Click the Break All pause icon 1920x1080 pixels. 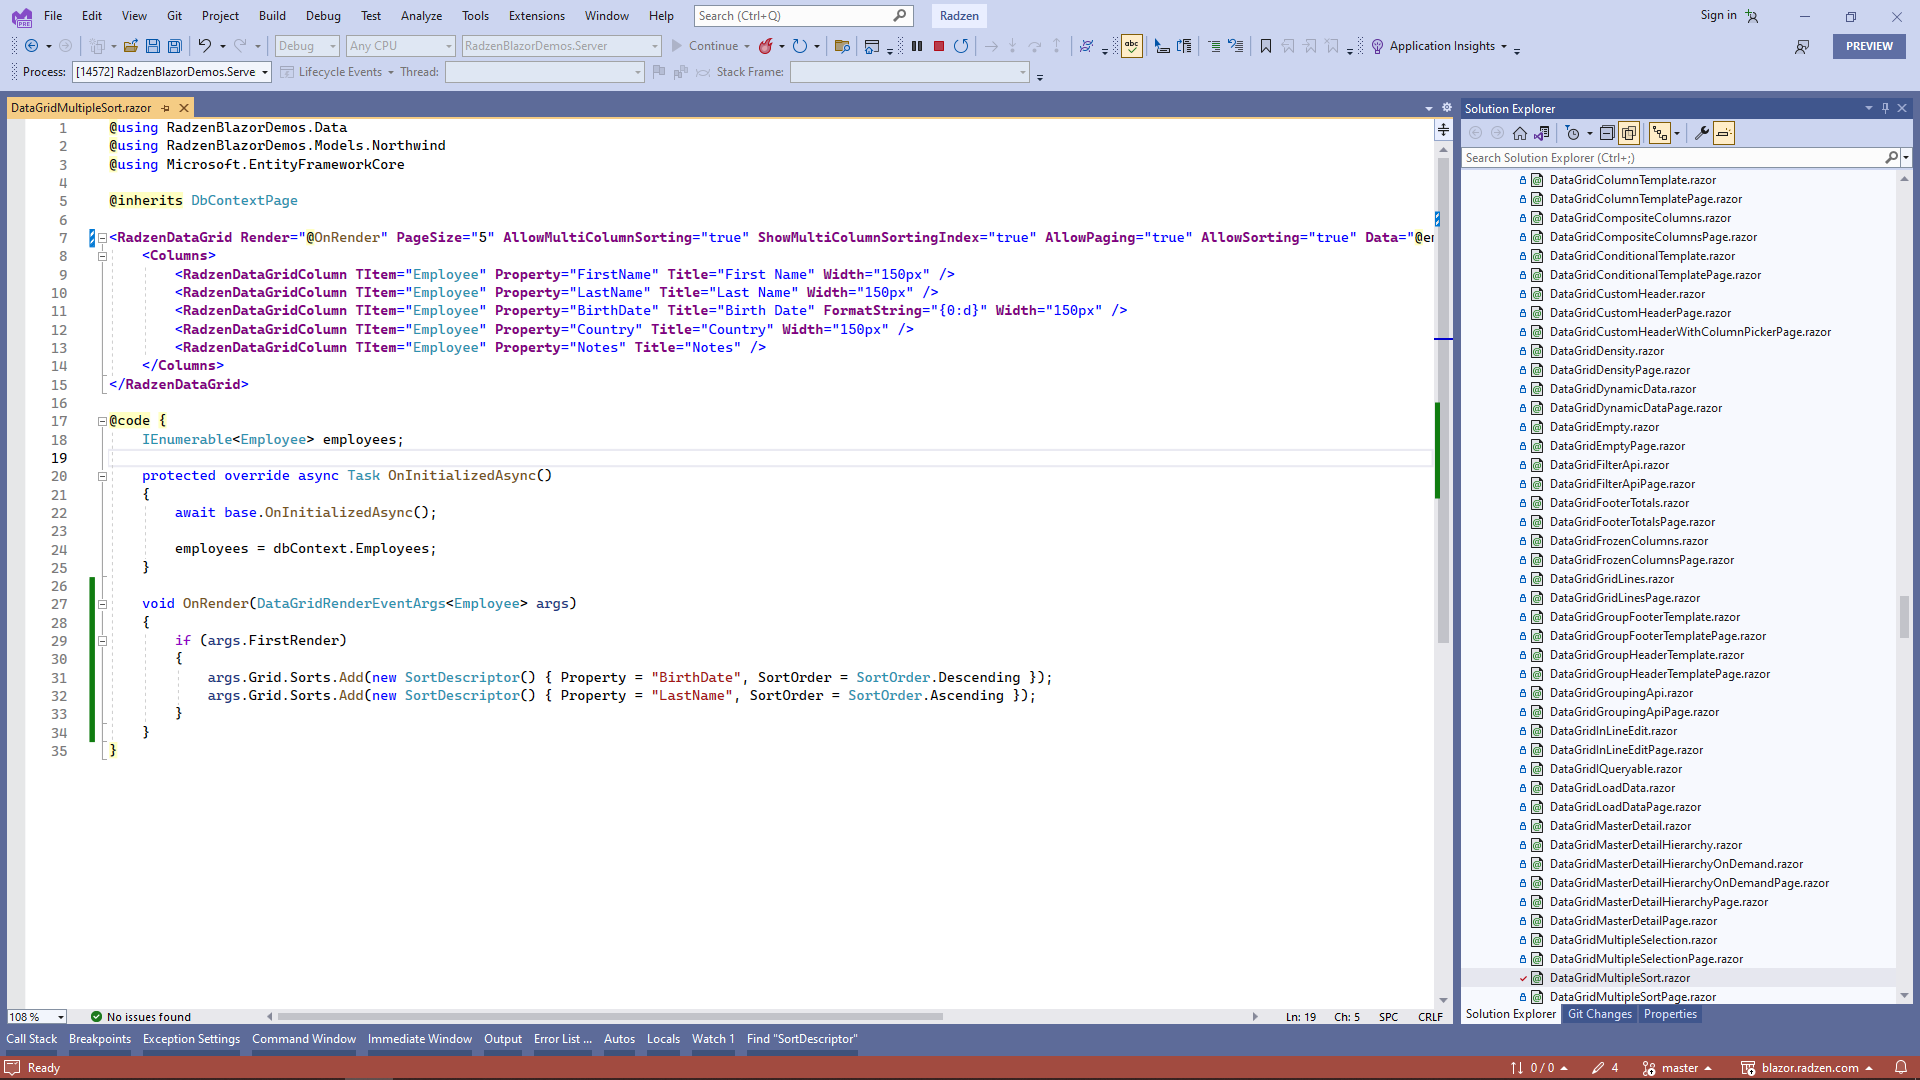coord(917,46)
